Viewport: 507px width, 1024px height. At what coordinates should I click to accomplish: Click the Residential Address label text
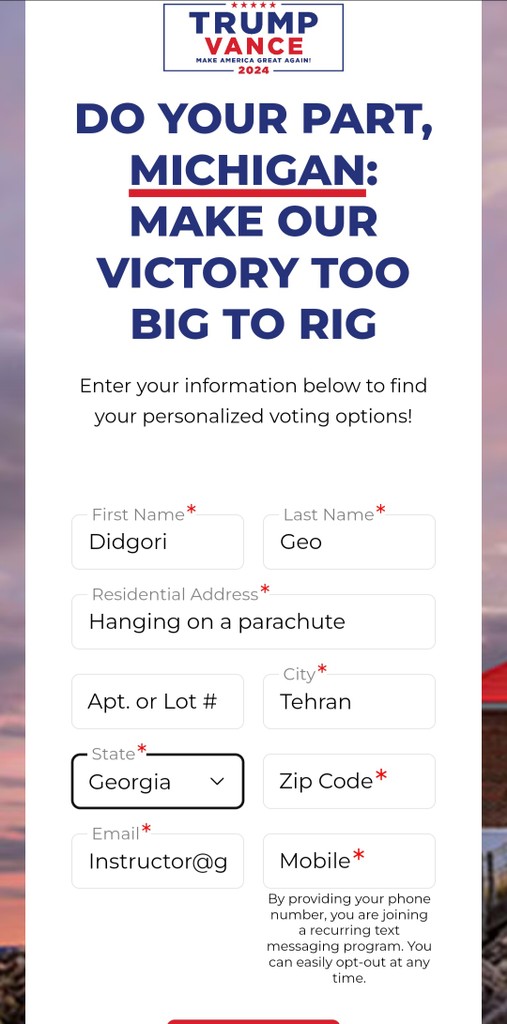[x=175, y=594]
